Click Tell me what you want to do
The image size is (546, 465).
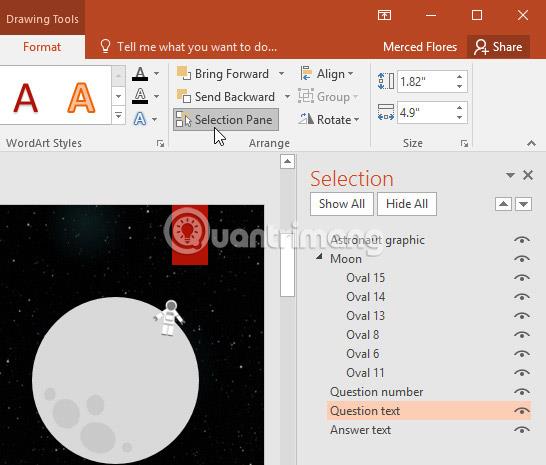(188, 46)
